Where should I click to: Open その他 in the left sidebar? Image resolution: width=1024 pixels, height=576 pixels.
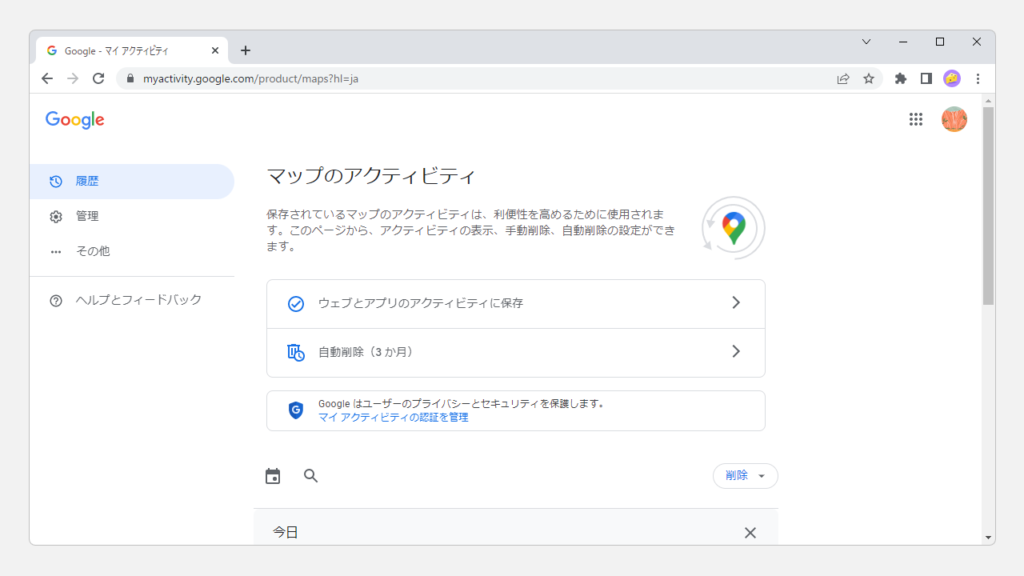[x=92, y=251]
